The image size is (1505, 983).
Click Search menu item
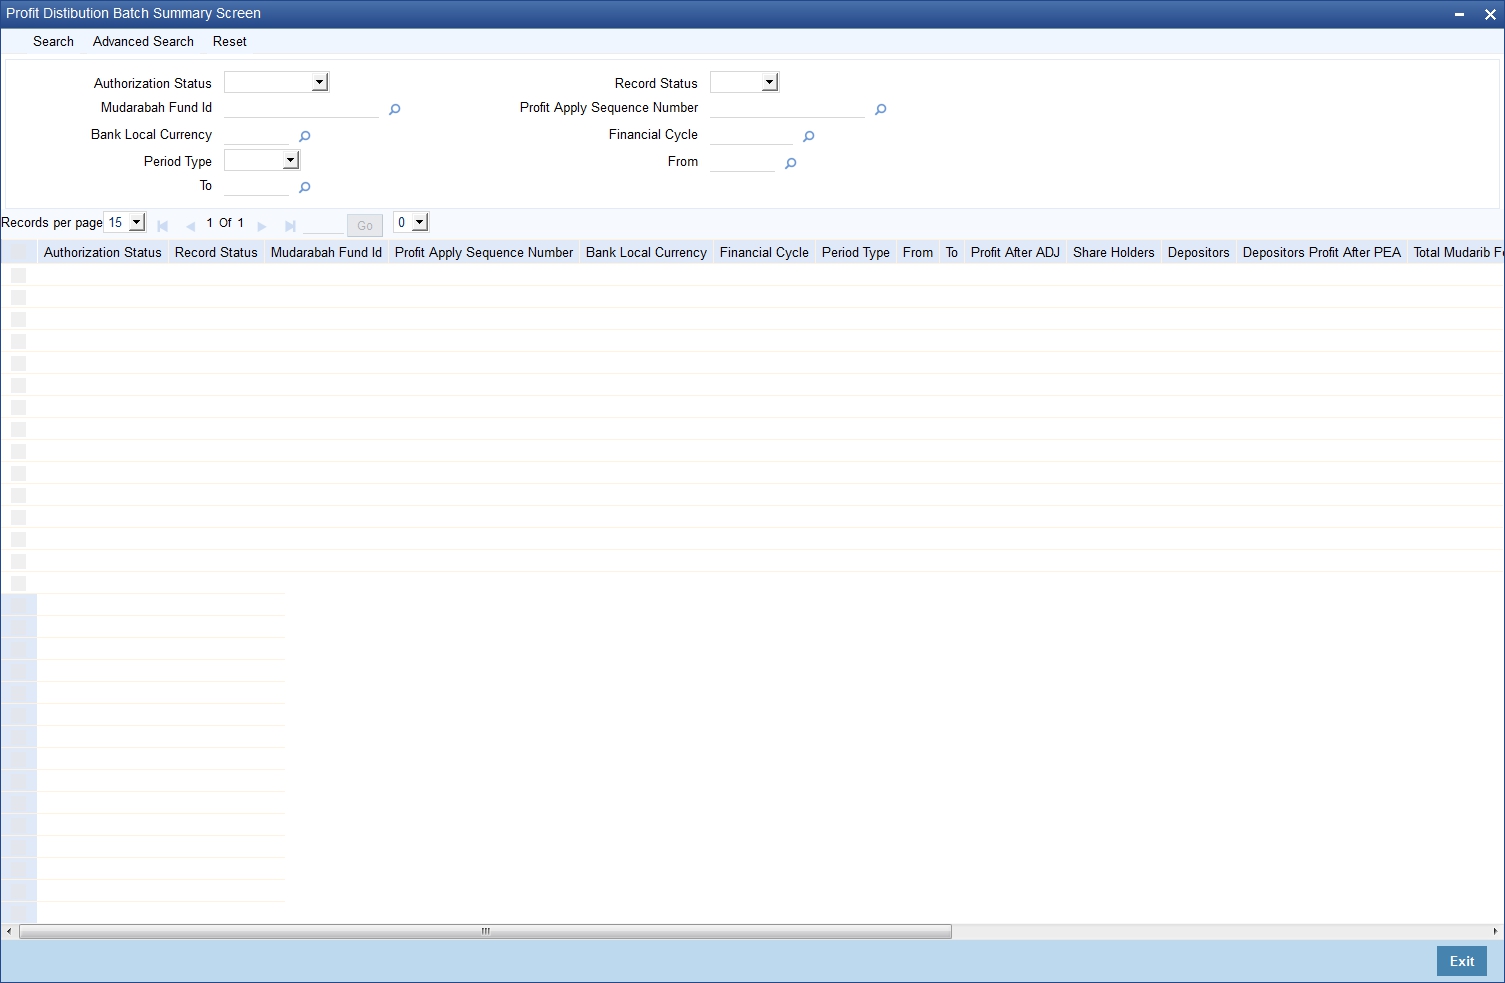coord(53,41)
